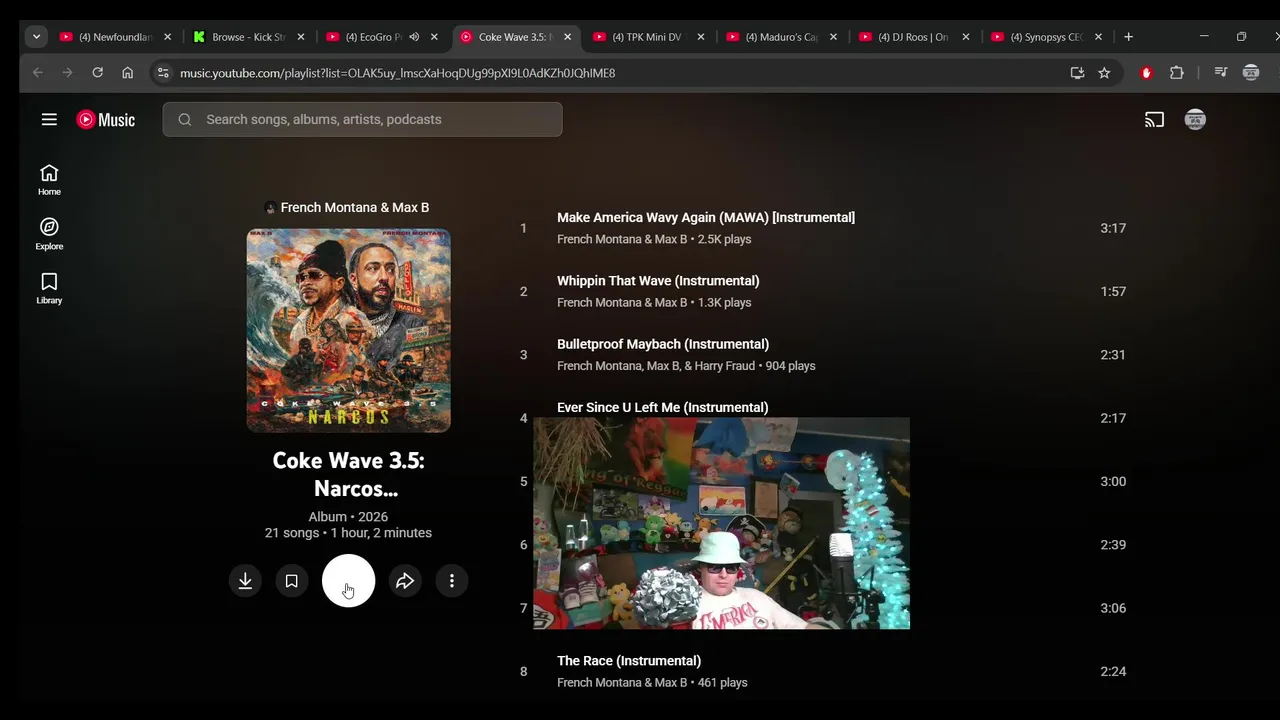Share the album via arrow icon
Image resolution: width=1280 pixels, height=720 pixels.
[x=405, y=581]
